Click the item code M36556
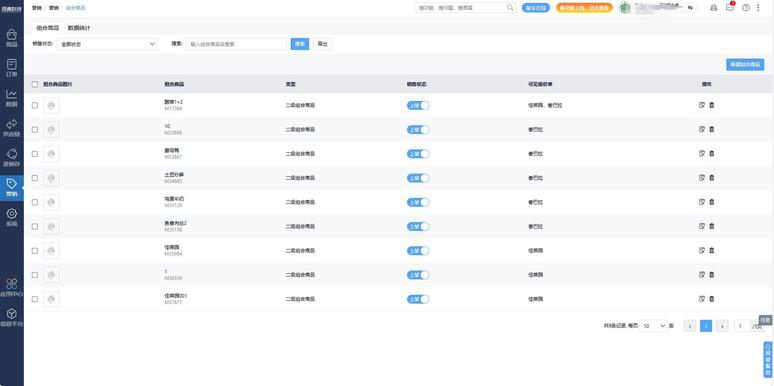 pos(173,278)
